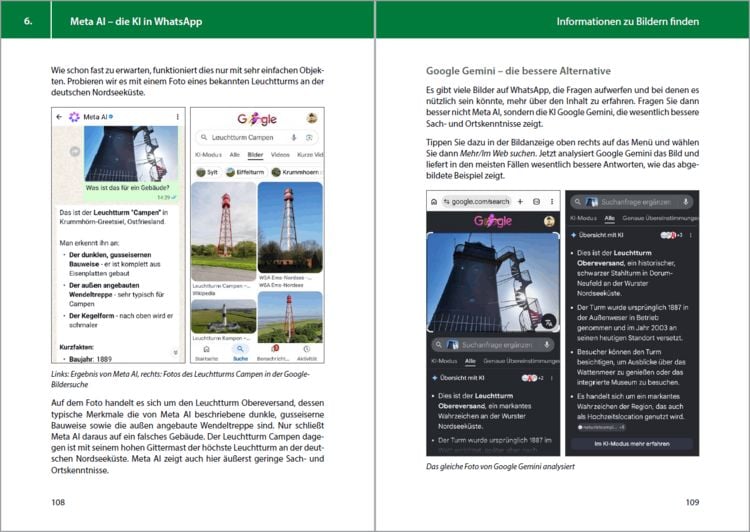Tap the 'Suche' icon in the bottom navigation
This screenshot has width=750, height=532.
[x=240, y=353]
